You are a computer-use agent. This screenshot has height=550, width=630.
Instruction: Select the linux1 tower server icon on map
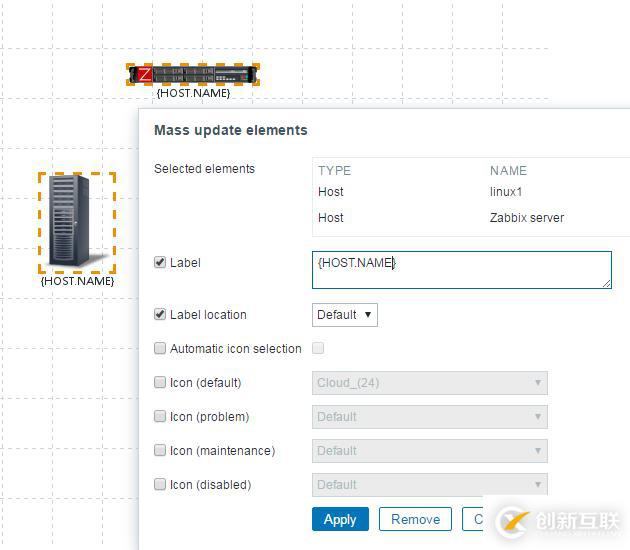pos(77,222)
